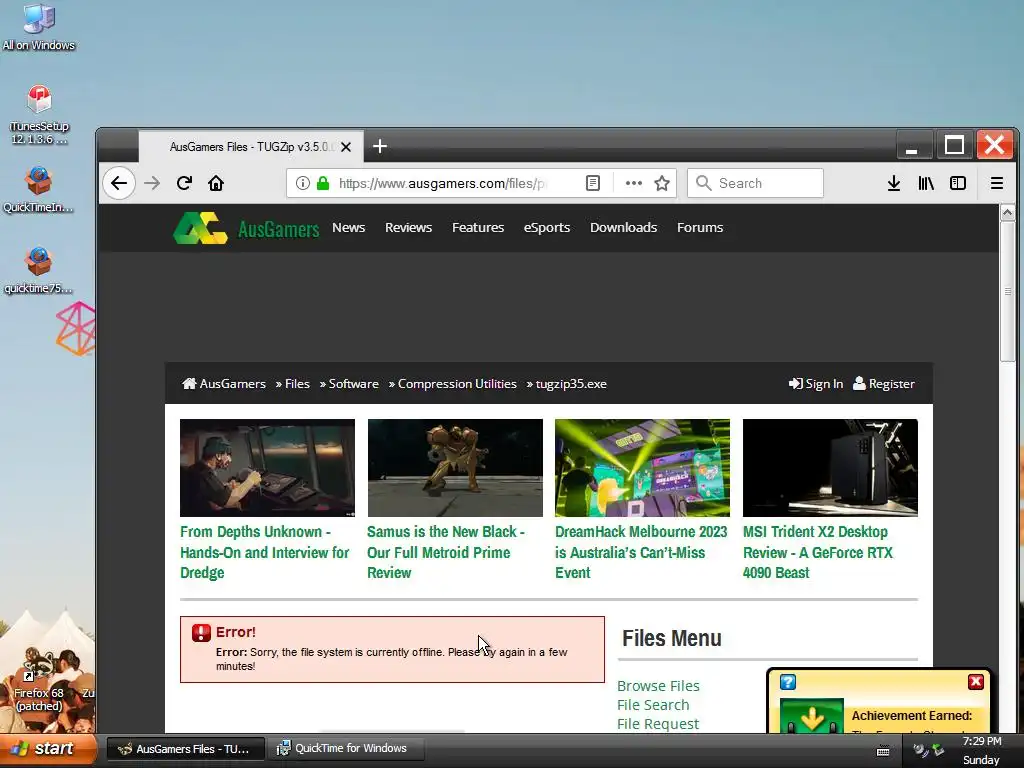Select quicktime75... desktop icon
This screenshot has width=1024, height=768.
(x=39, y=270)
